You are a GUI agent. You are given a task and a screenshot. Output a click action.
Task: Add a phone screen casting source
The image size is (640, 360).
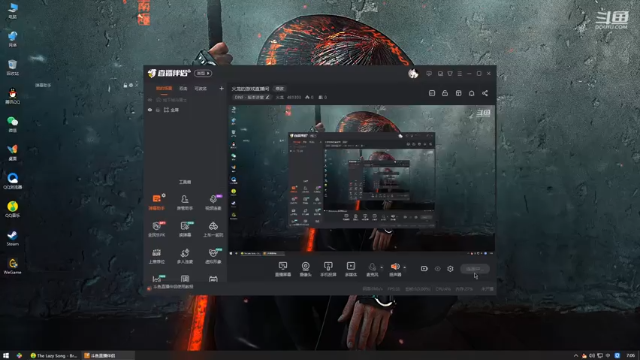pos(328,269)
